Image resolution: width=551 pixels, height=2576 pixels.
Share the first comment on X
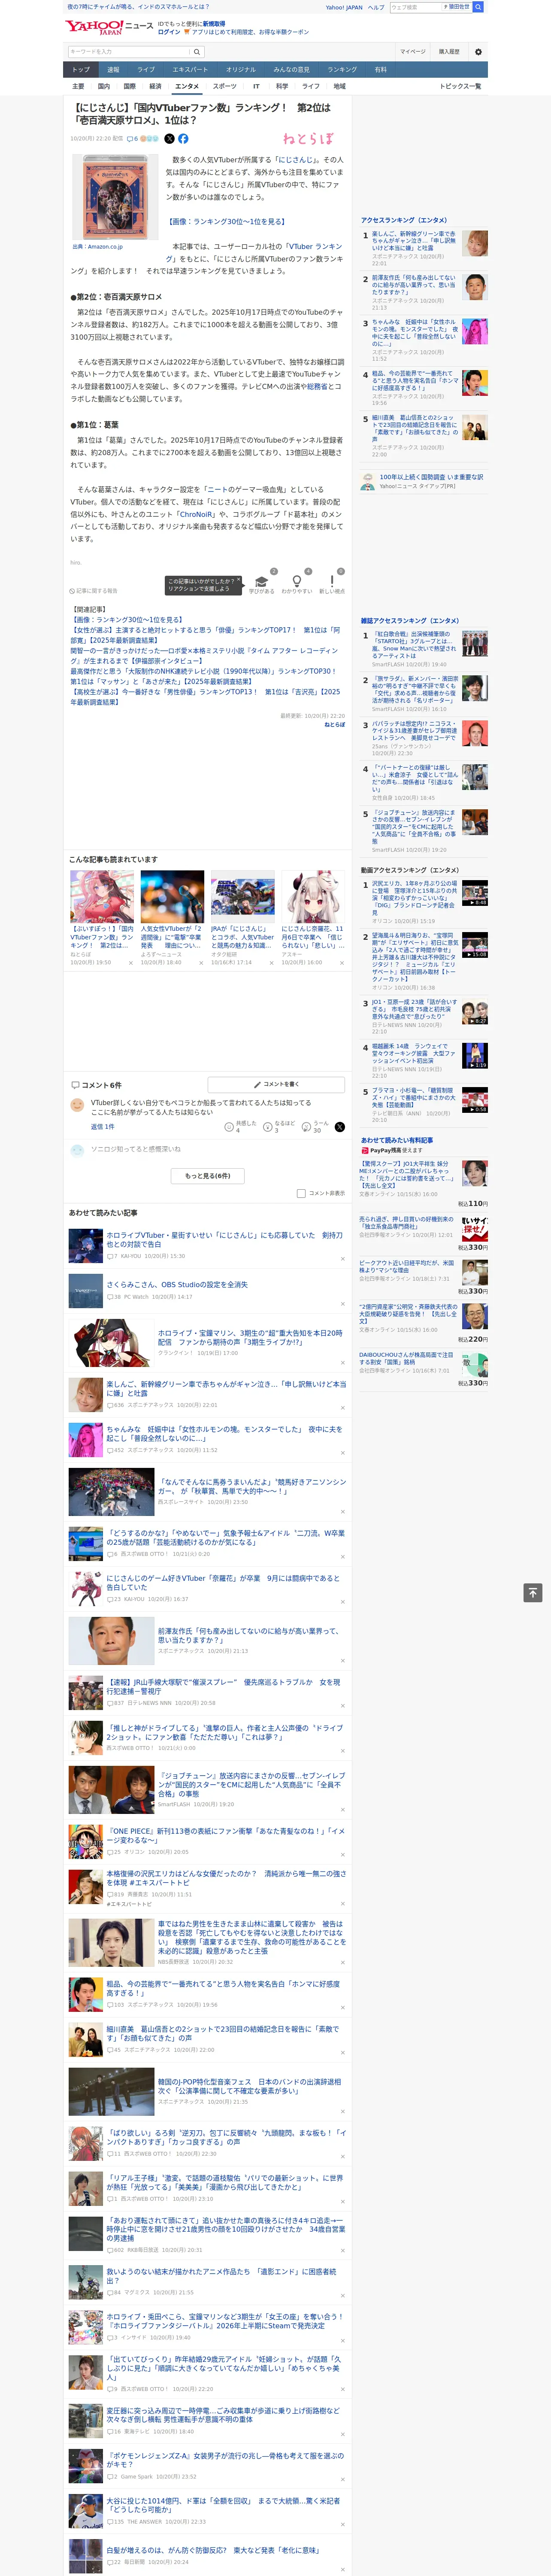tap(340, 1127)
